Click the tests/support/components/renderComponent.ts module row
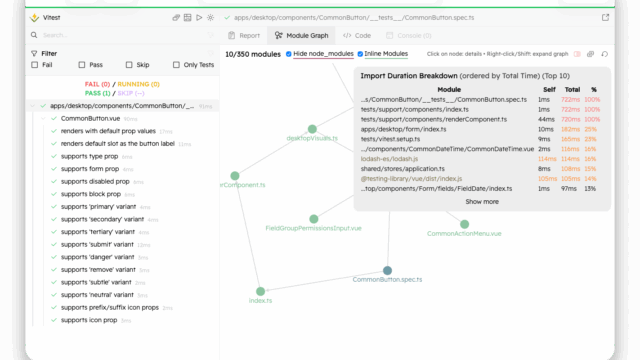The width and height of the screenshot is (640, 360). pos(481,119)
